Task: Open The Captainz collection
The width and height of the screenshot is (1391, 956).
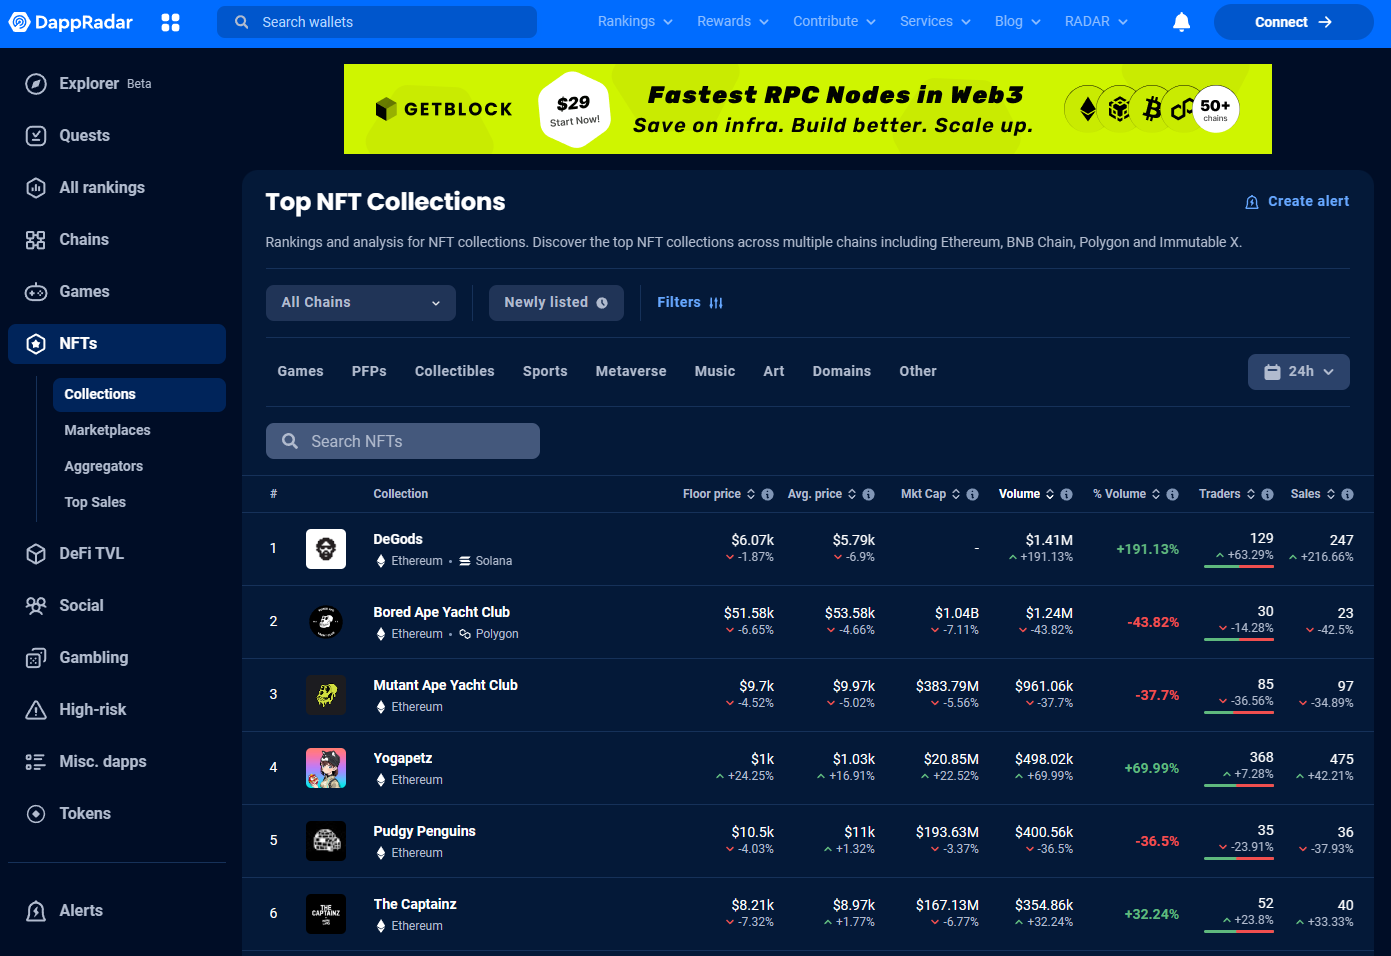Action: (x=415, y=904)
